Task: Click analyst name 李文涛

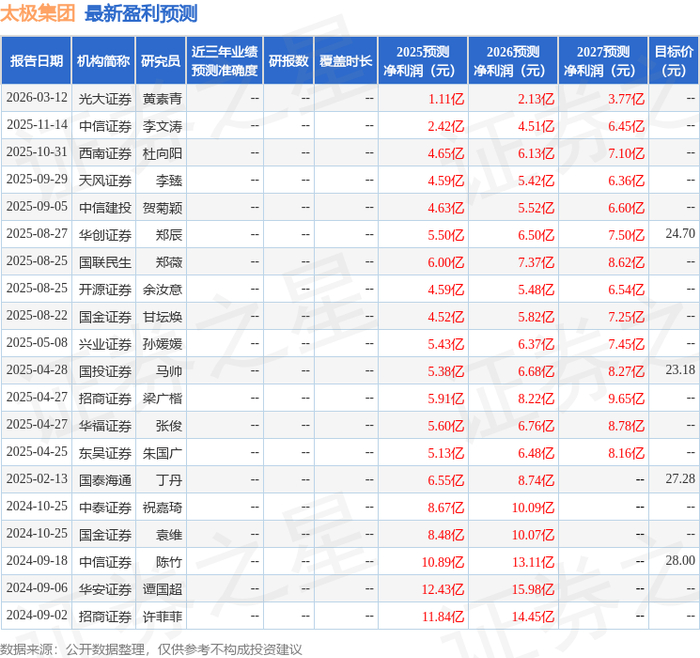Action: pos(162,126)
